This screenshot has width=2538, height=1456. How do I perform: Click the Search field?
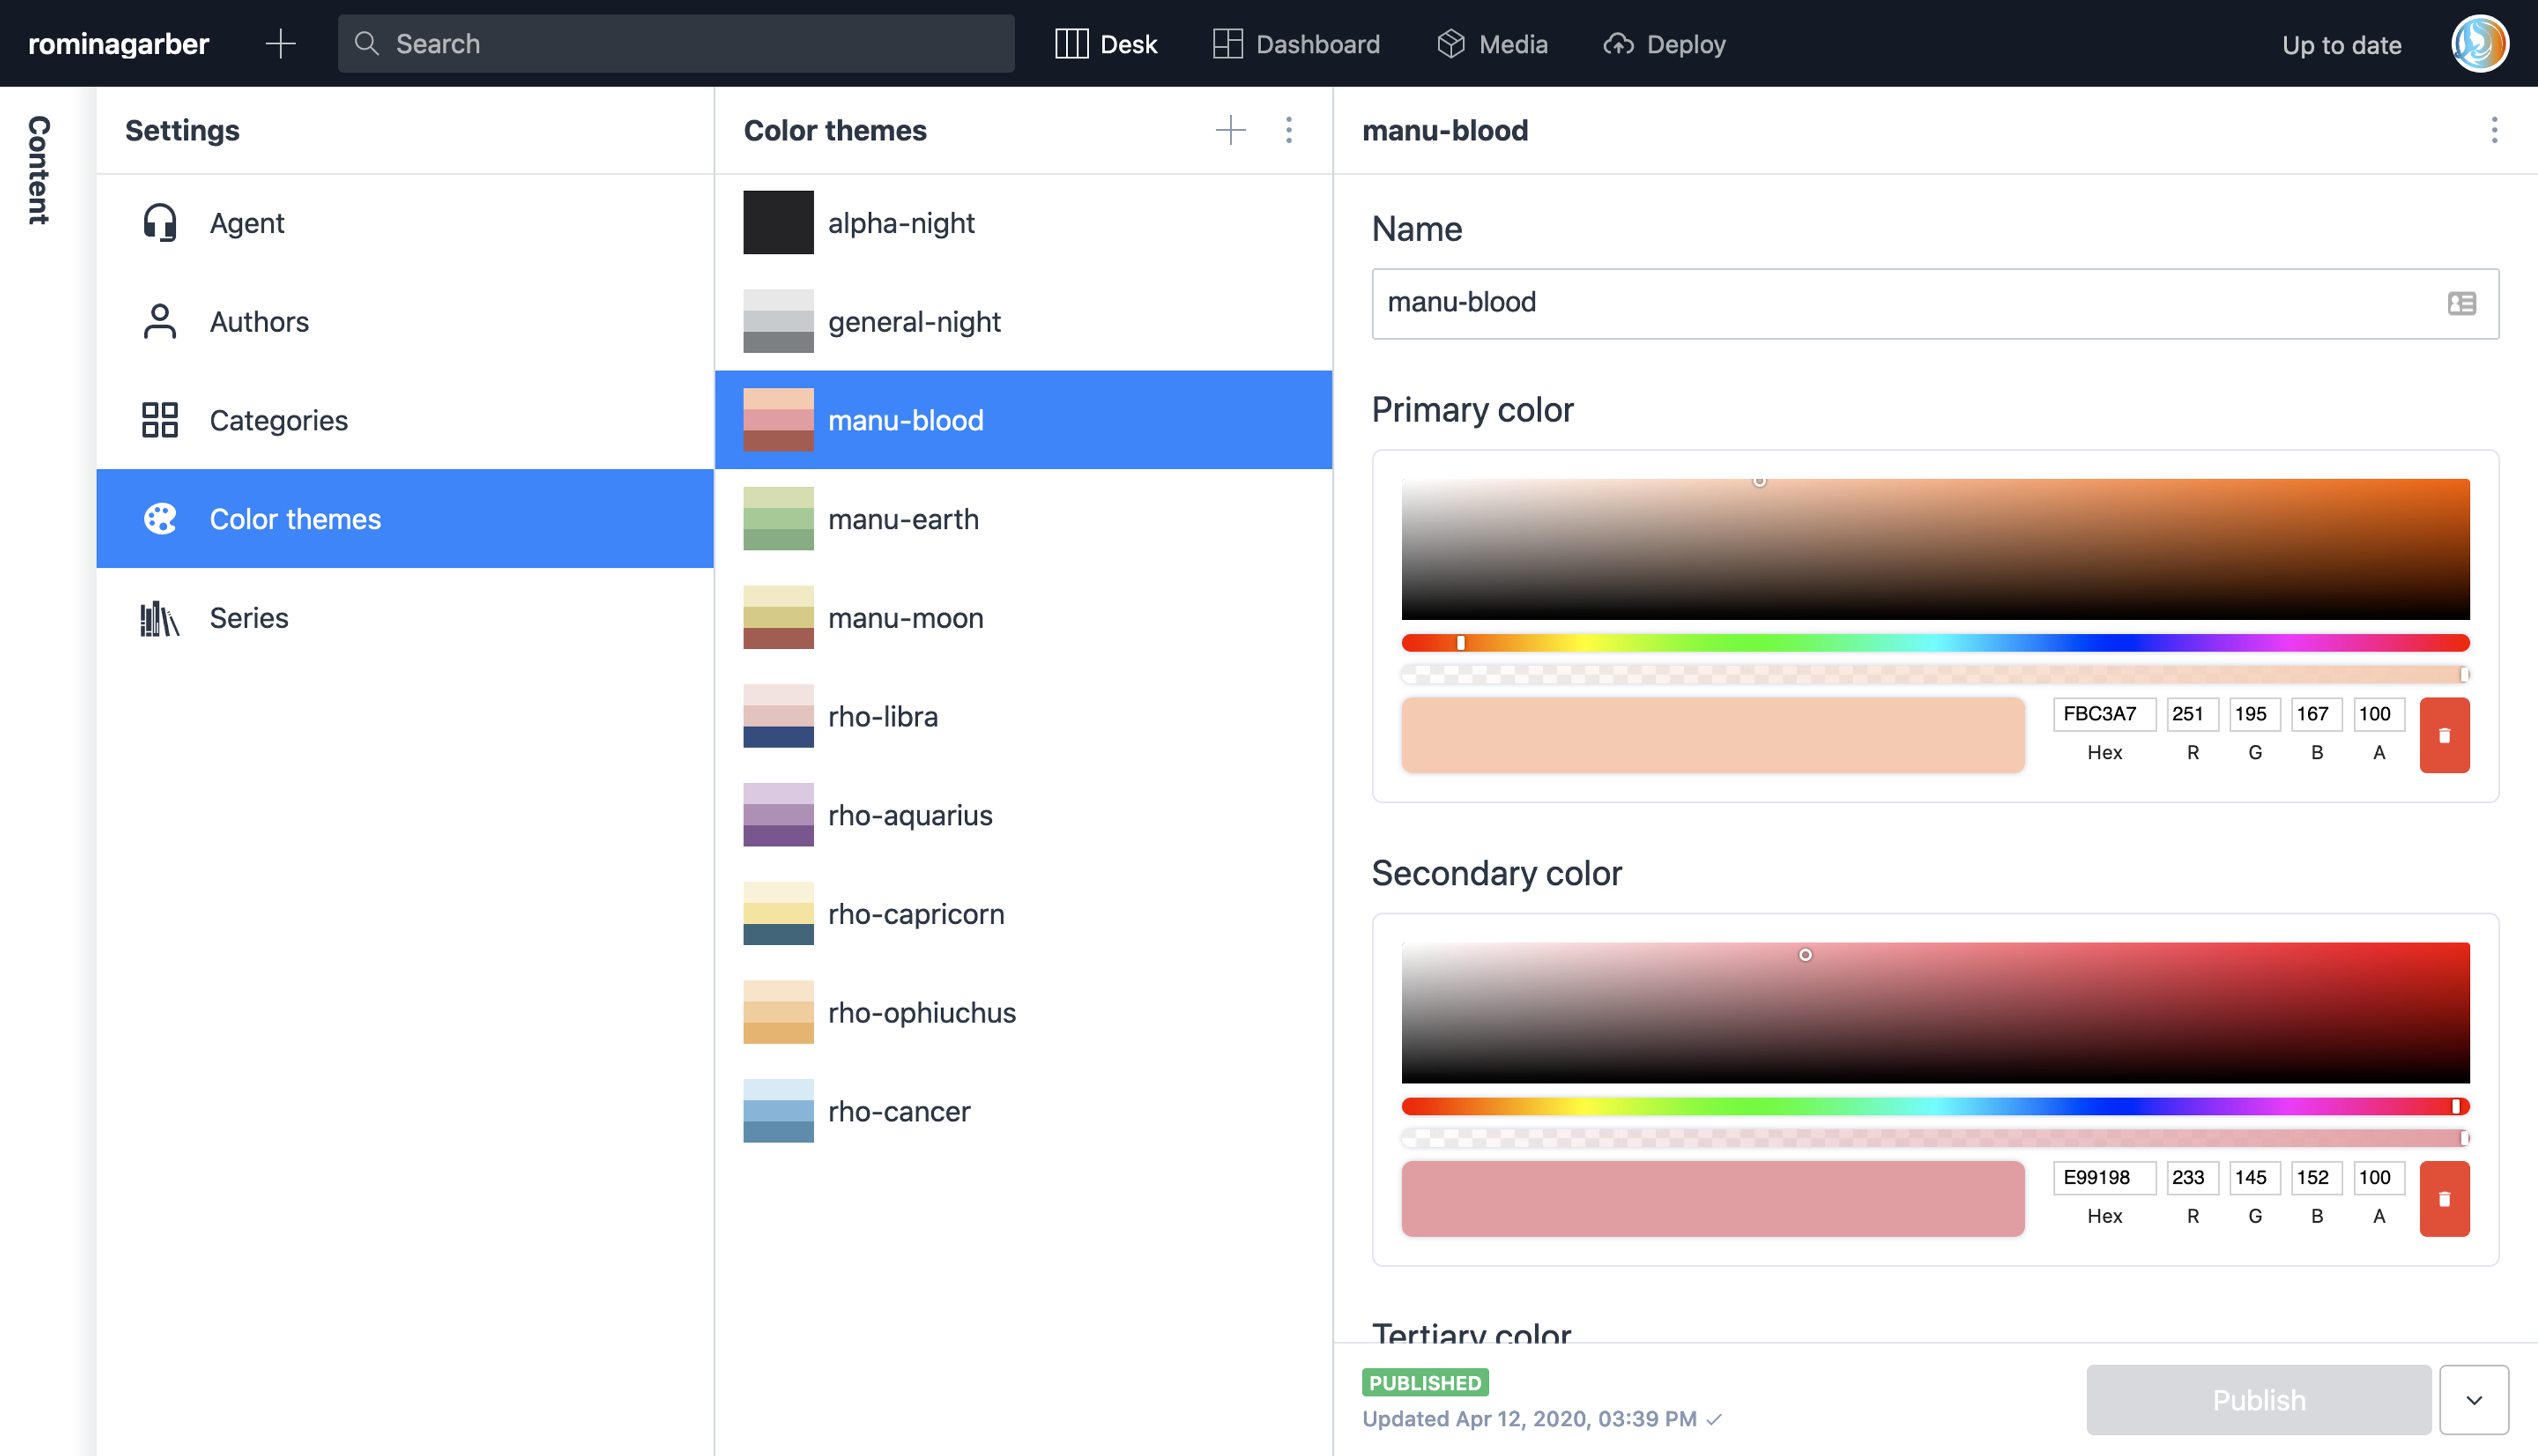pyautogui.click(x=676, y=44)
